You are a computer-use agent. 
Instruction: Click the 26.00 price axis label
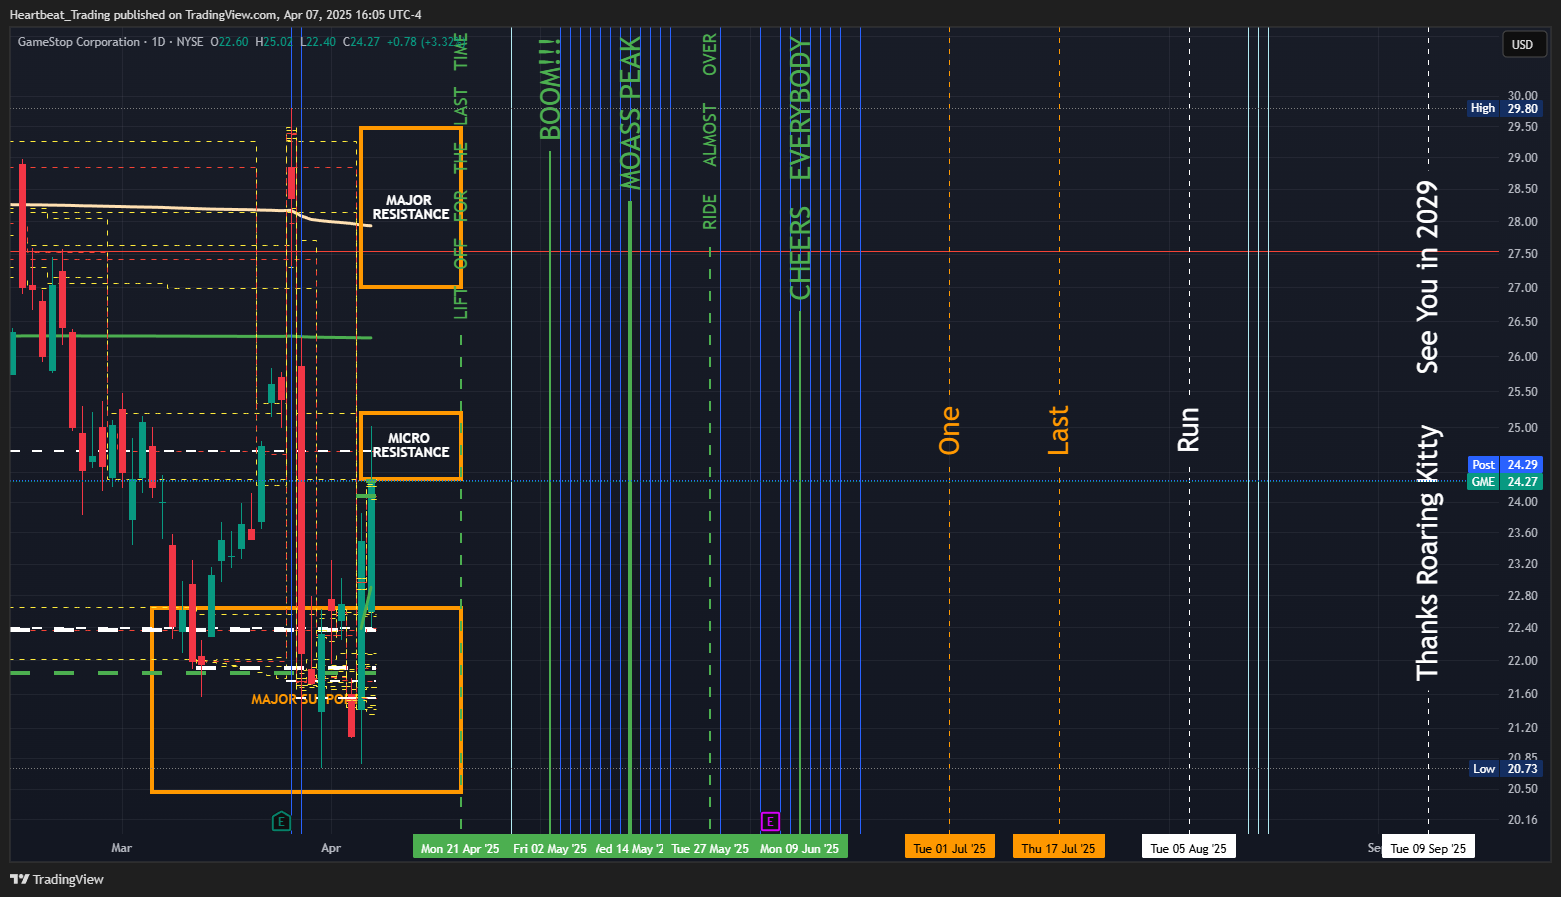(x=1523, y=357)
